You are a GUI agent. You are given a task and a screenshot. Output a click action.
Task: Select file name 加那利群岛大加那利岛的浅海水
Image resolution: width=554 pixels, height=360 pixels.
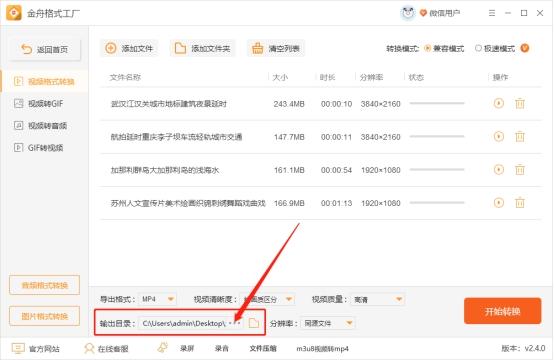(165, 170)
